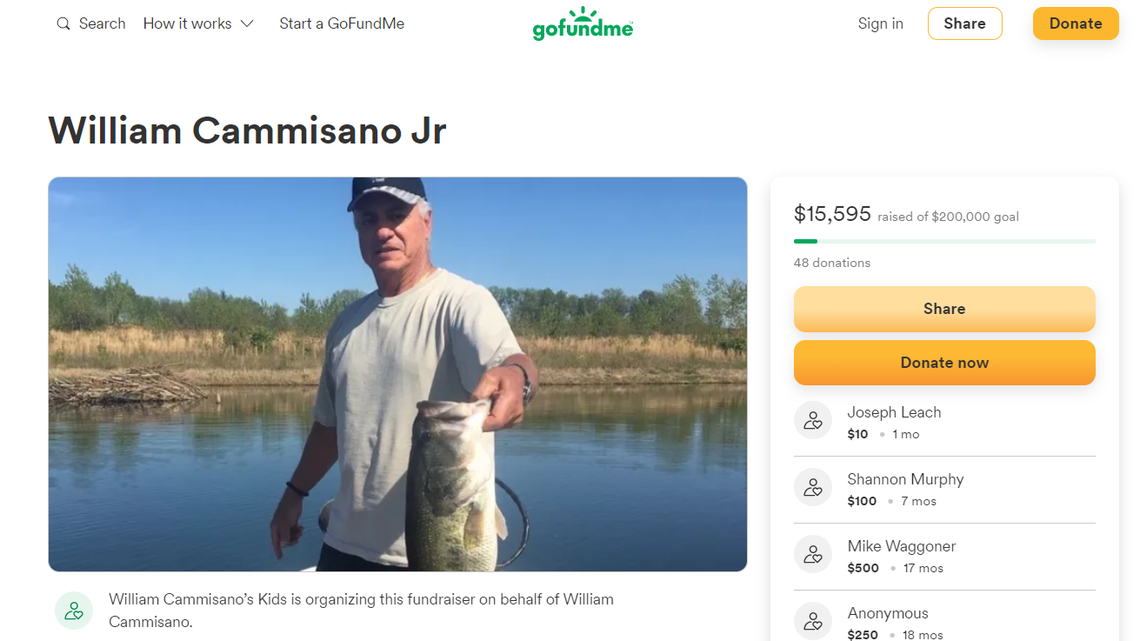Click Mike Waggoner's donor avatar icon
Image resolution: width=1140 pixels, height=641 pixels.
tap(813, 555)
